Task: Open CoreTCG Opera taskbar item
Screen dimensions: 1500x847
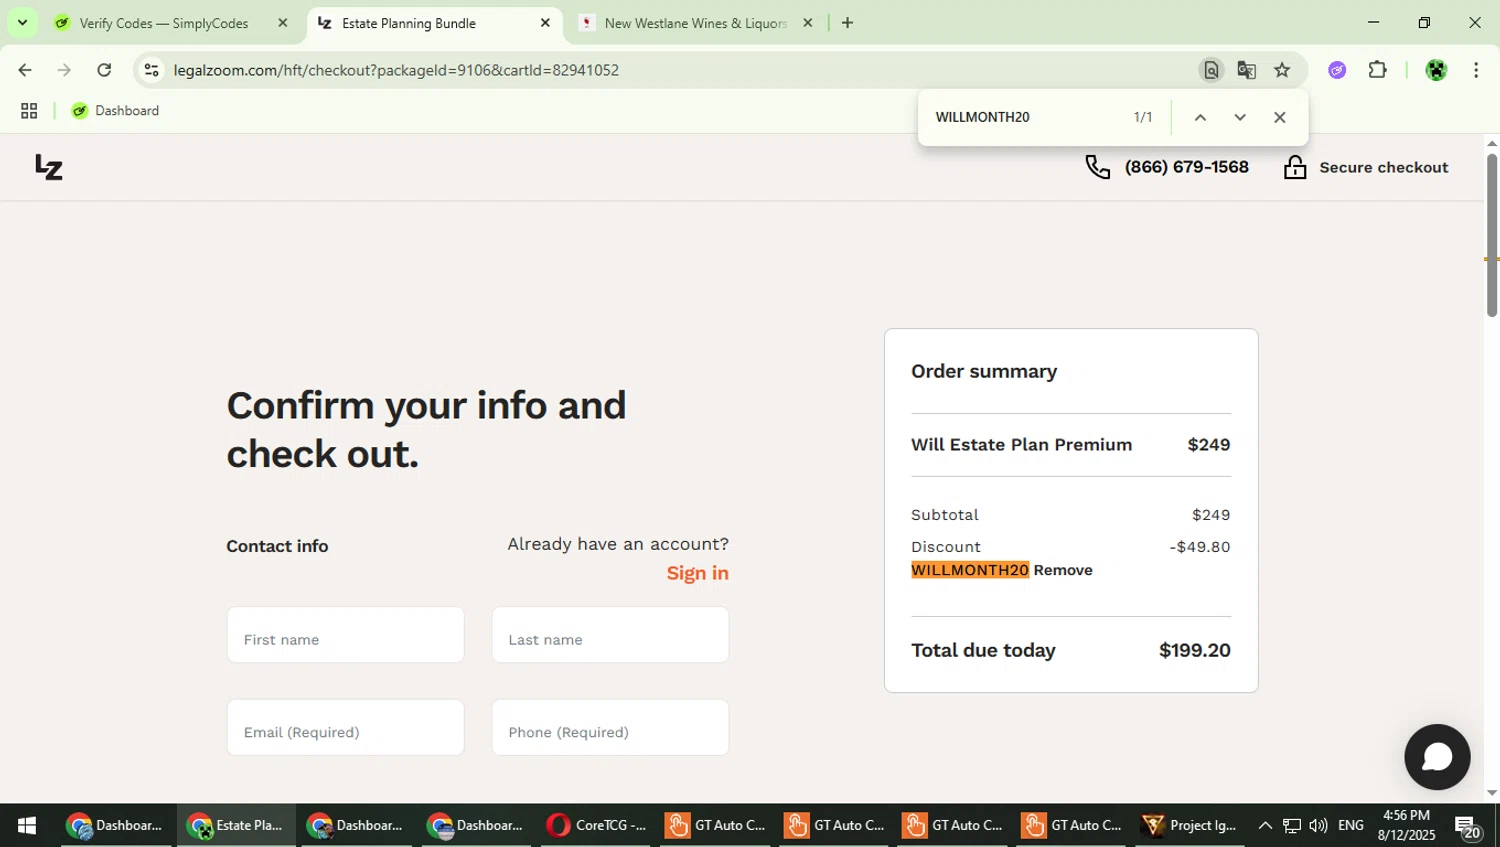Action: click(597, 826)
